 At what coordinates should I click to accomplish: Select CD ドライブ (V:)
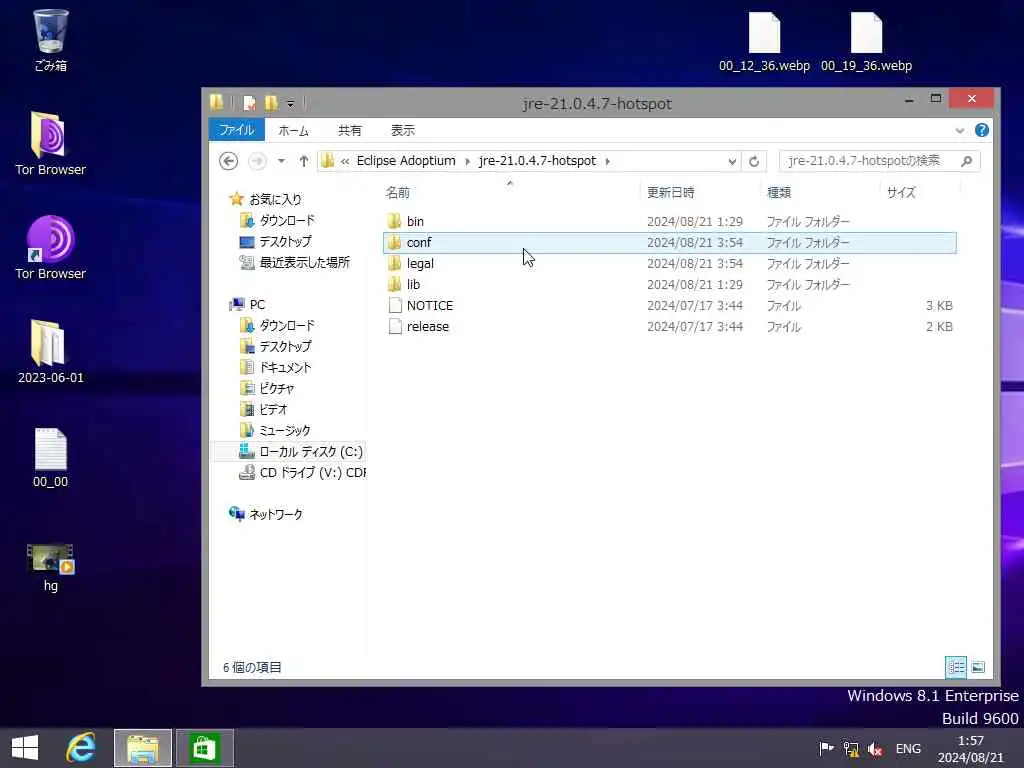point(302,472)
